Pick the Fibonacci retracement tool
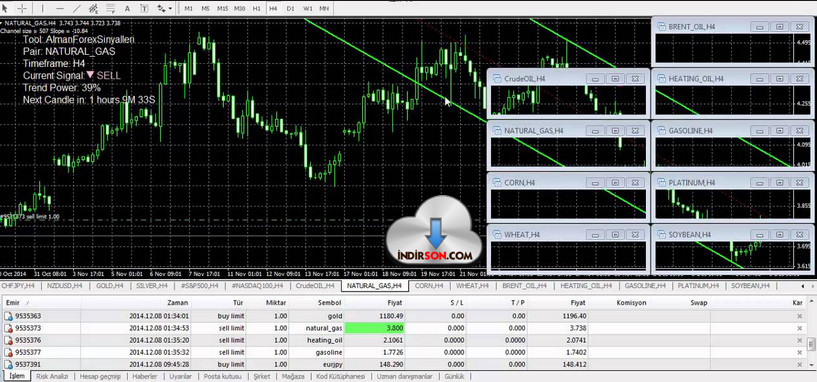 [110, 8]
